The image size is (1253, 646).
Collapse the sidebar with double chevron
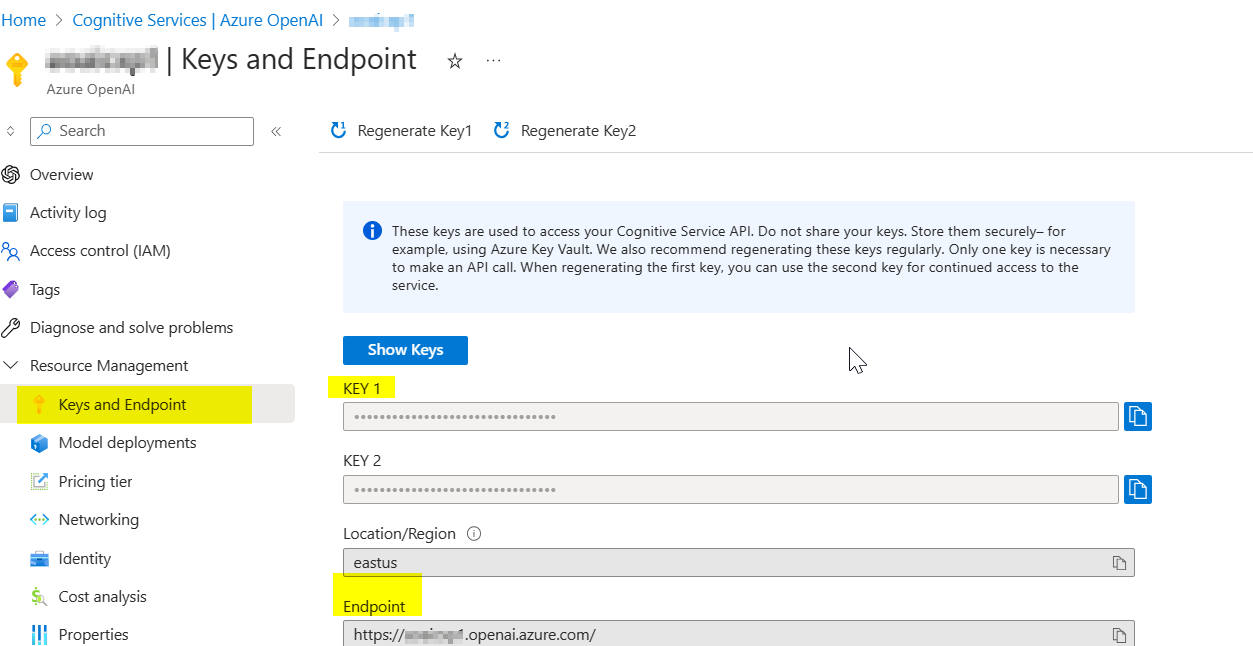[276, 131]
